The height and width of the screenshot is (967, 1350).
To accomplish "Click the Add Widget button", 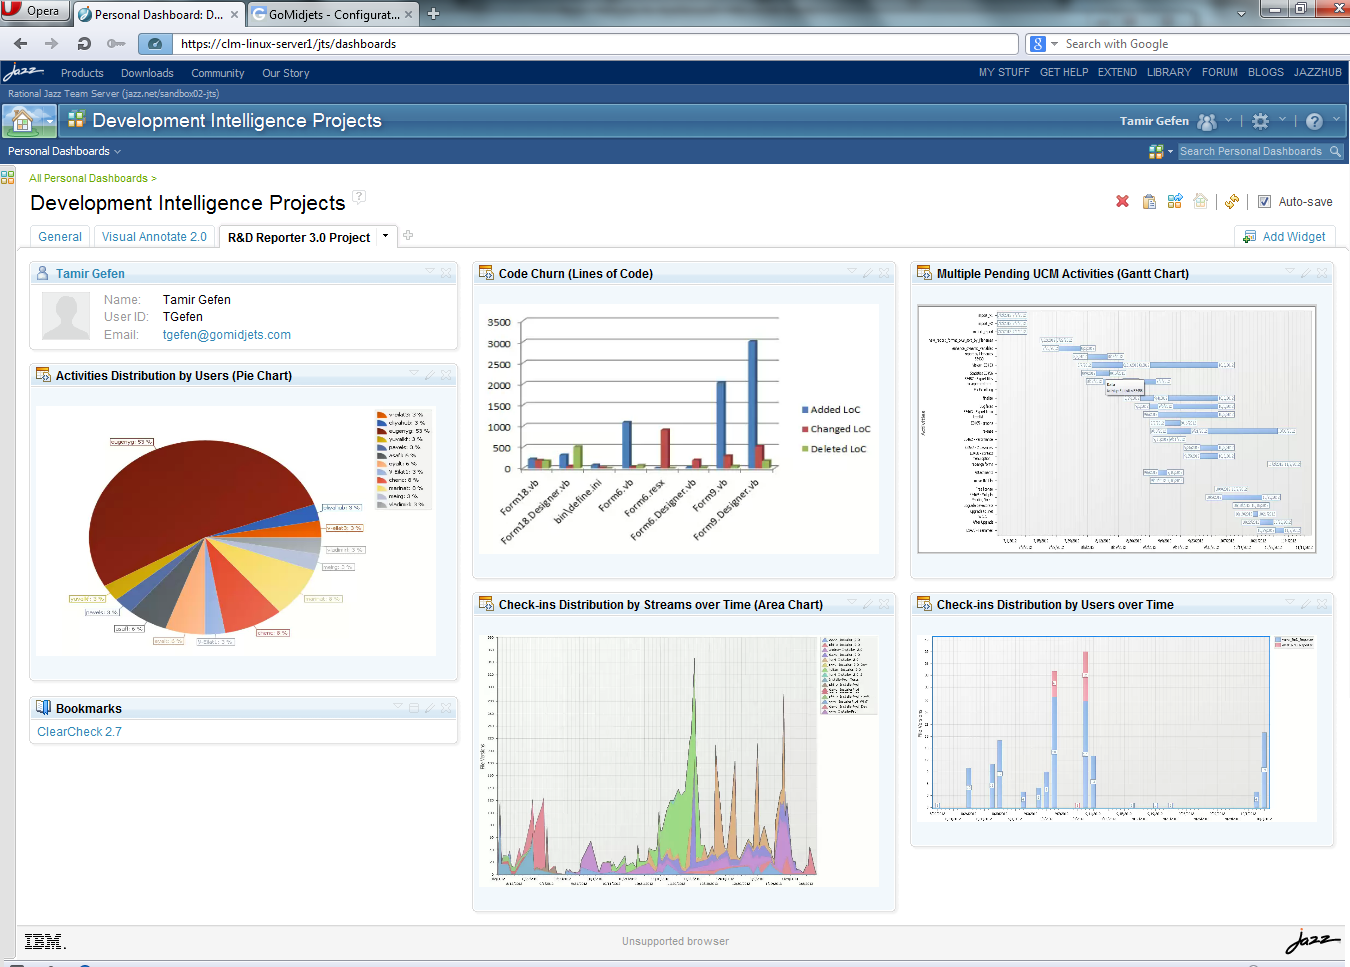I will tap(1285, 237).
